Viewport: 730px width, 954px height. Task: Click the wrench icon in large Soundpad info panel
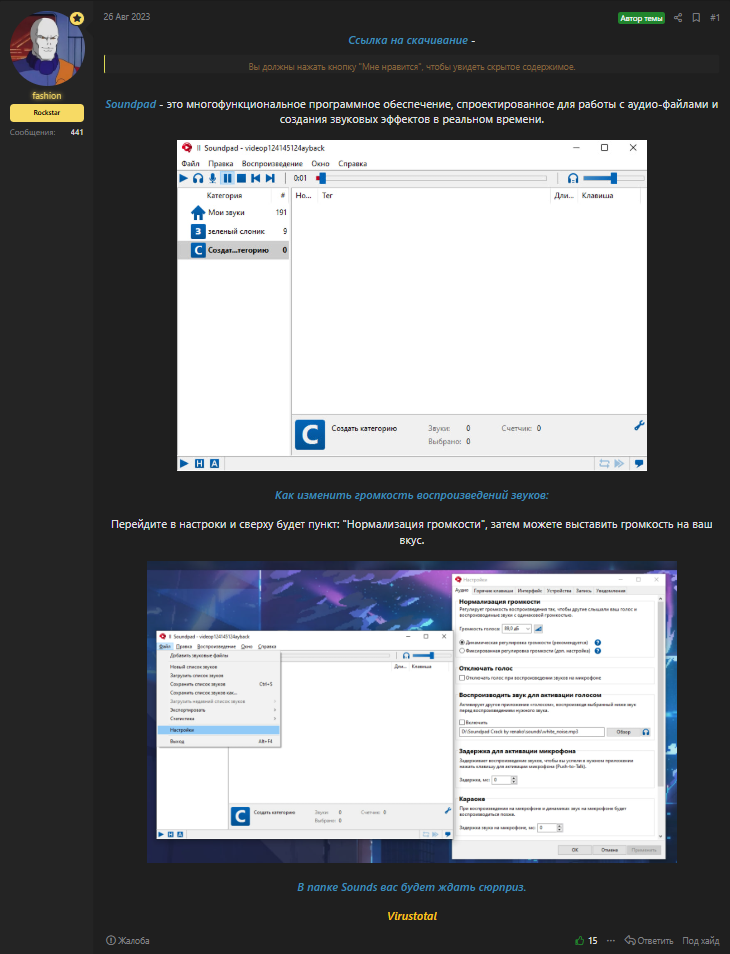[x=639, y=426]
